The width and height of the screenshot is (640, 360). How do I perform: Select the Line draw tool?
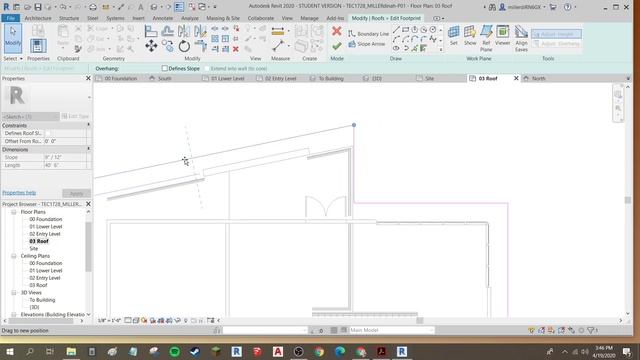(396, 30)
